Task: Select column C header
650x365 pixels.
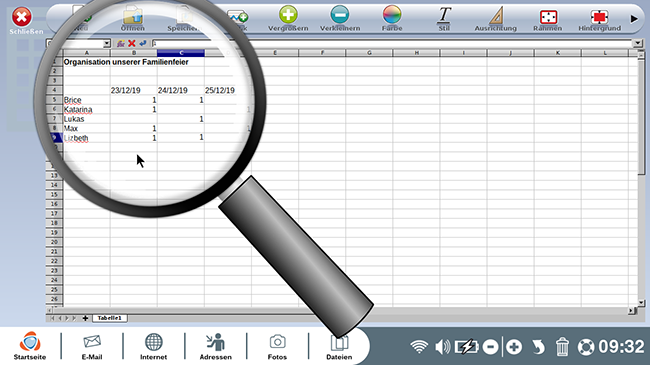Action: 181,53
